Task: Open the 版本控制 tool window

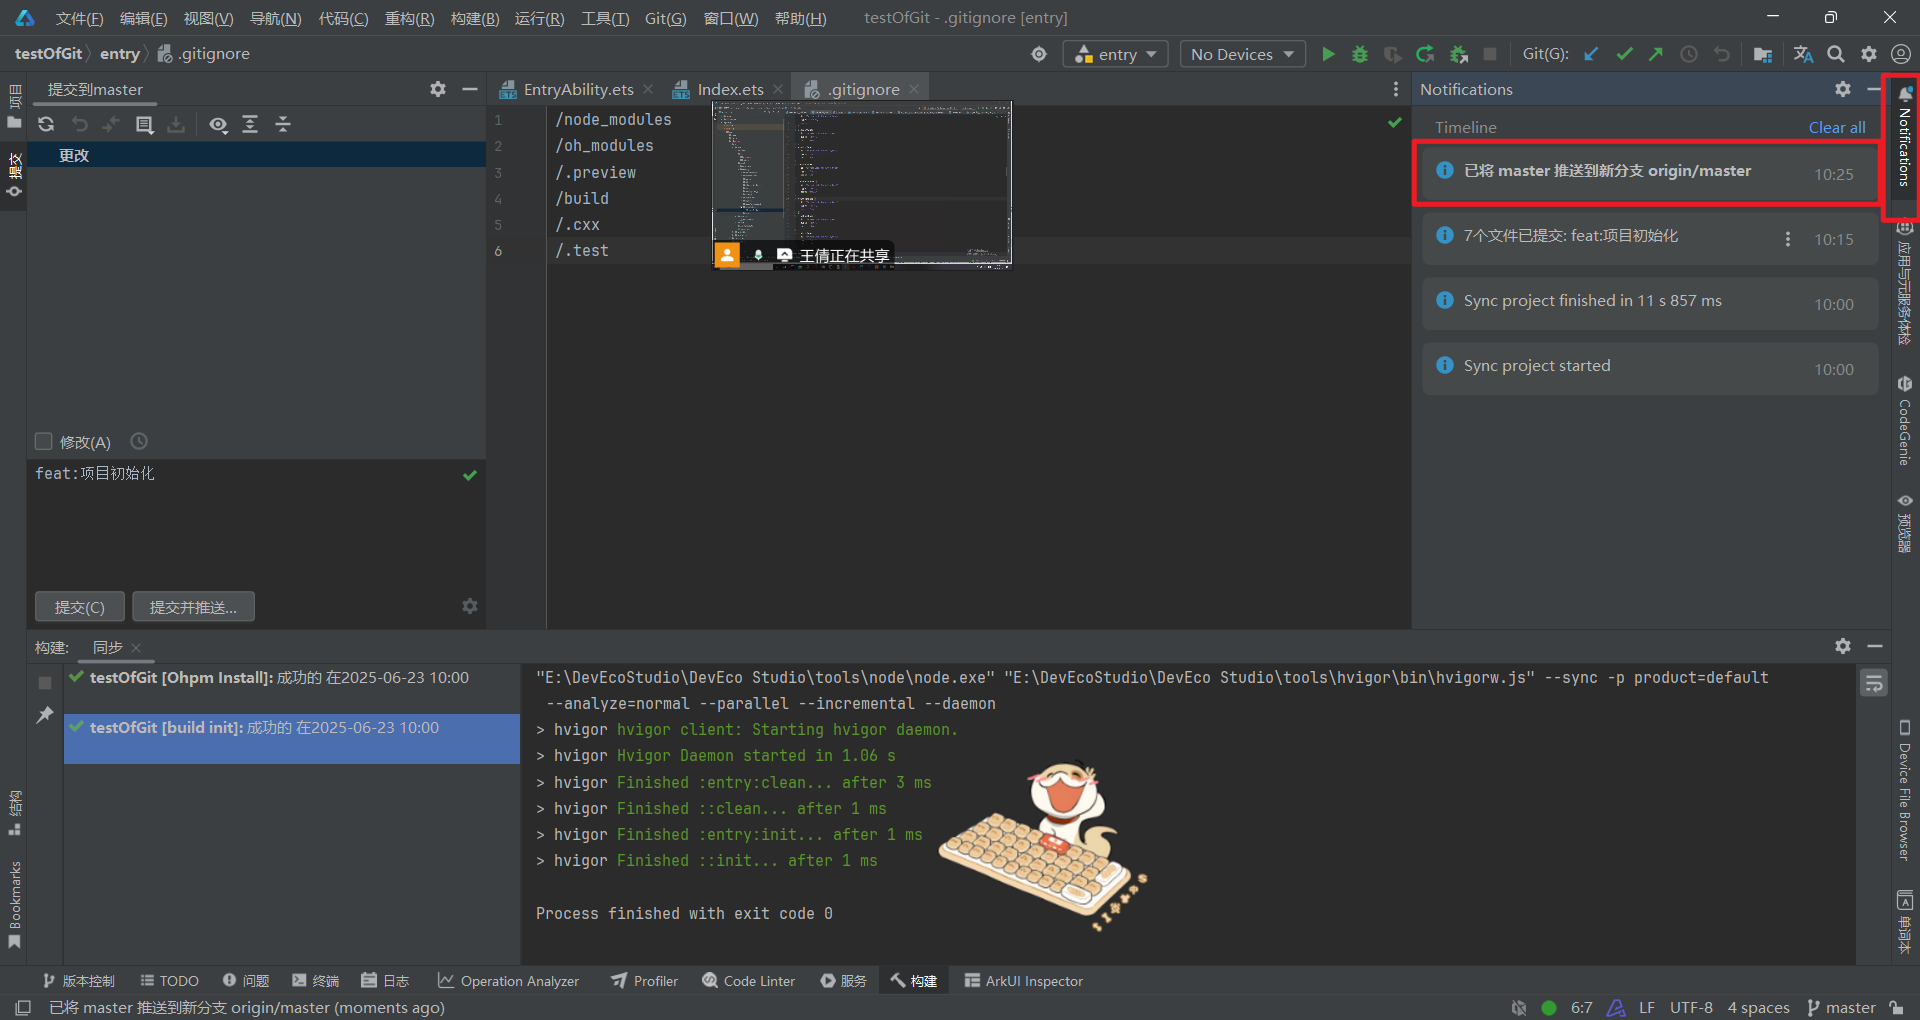Action: pos(78,981)
